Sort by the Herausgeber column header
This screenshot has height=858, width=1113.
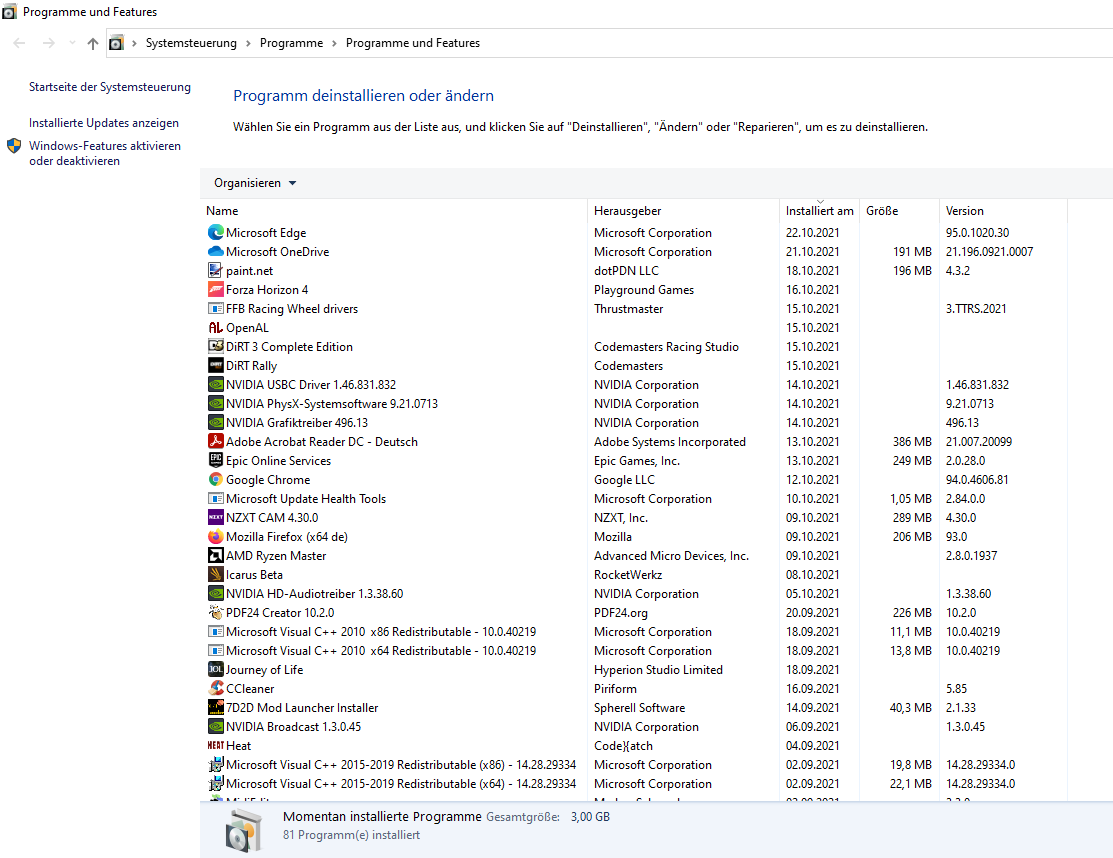[x=684, y=211]
